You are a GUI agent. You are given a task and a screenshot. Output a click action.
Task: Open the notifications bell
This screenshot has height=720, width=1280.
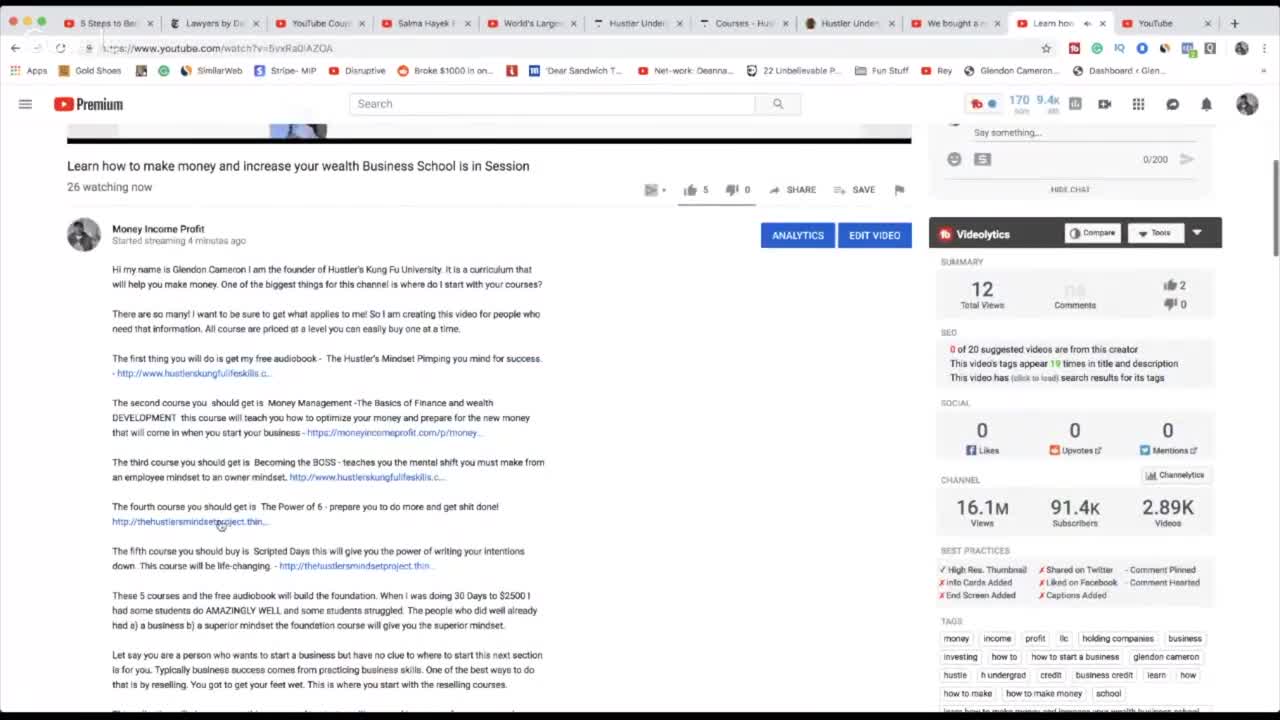tap(1206, 104)
